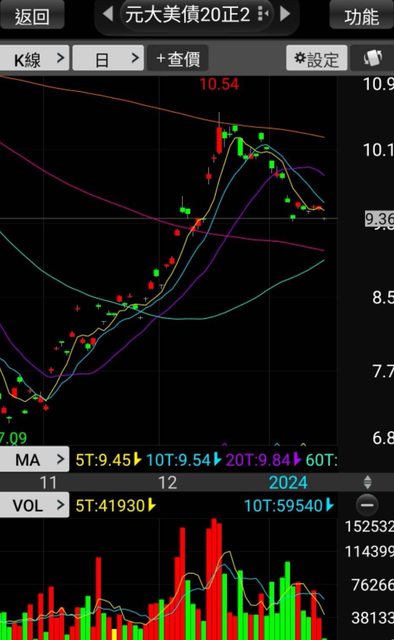Tap the 返回 back button
Viewport: 394px width, 640px height.
pos(32,15)
